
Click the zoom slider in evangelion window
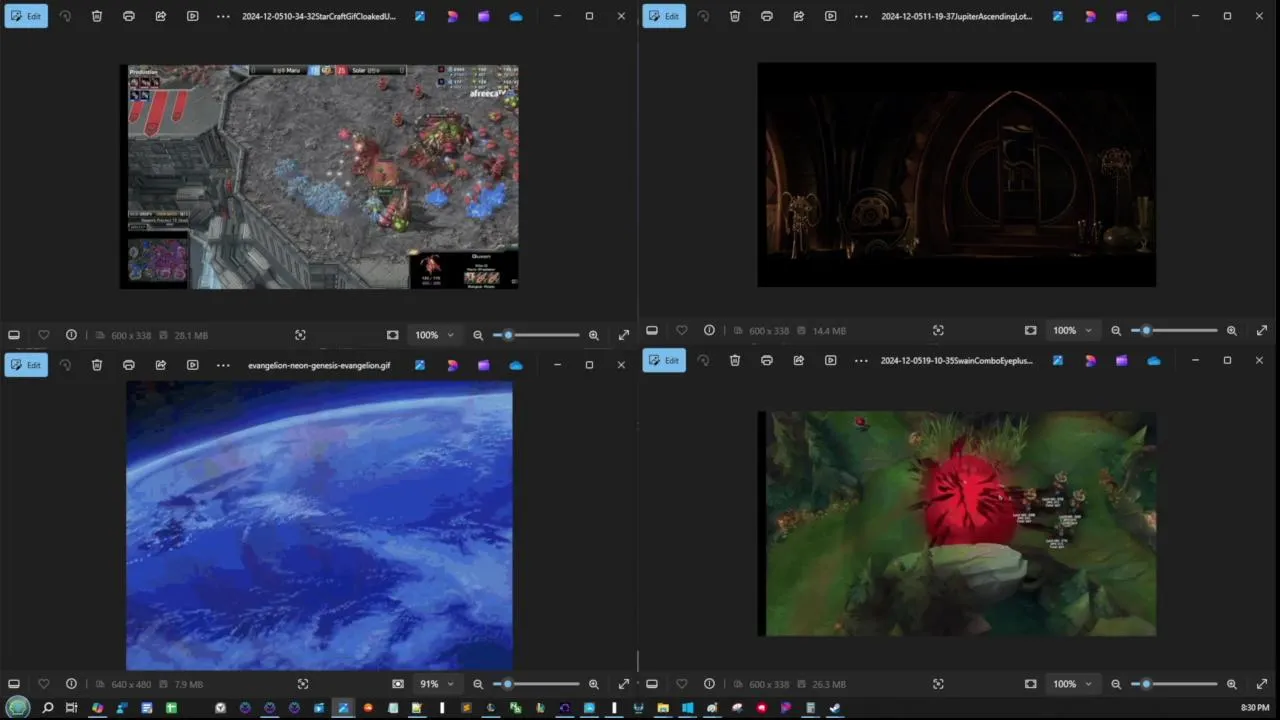536,684
